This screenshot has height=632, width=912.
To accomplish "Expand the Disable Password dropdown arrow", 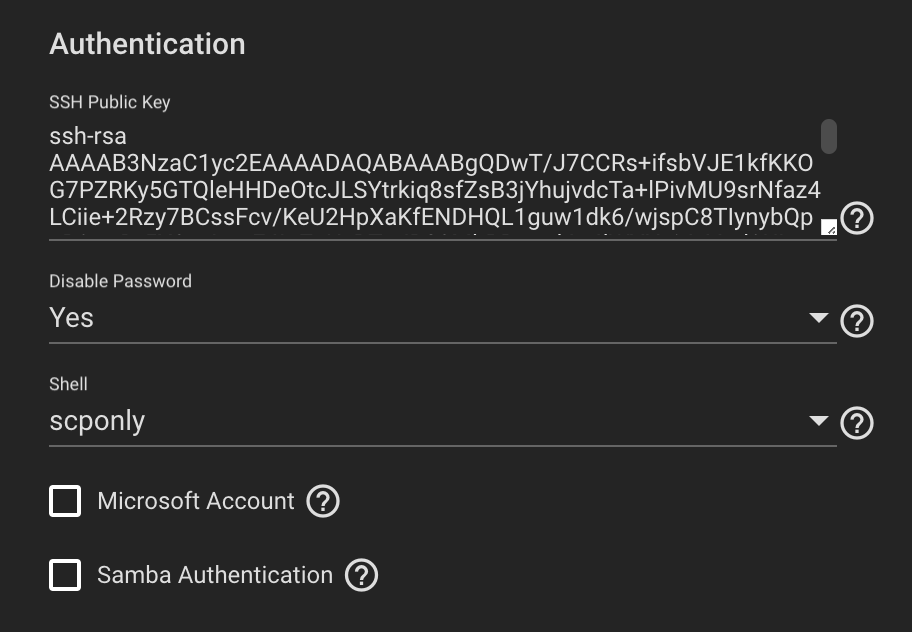I will pos(819,318).
